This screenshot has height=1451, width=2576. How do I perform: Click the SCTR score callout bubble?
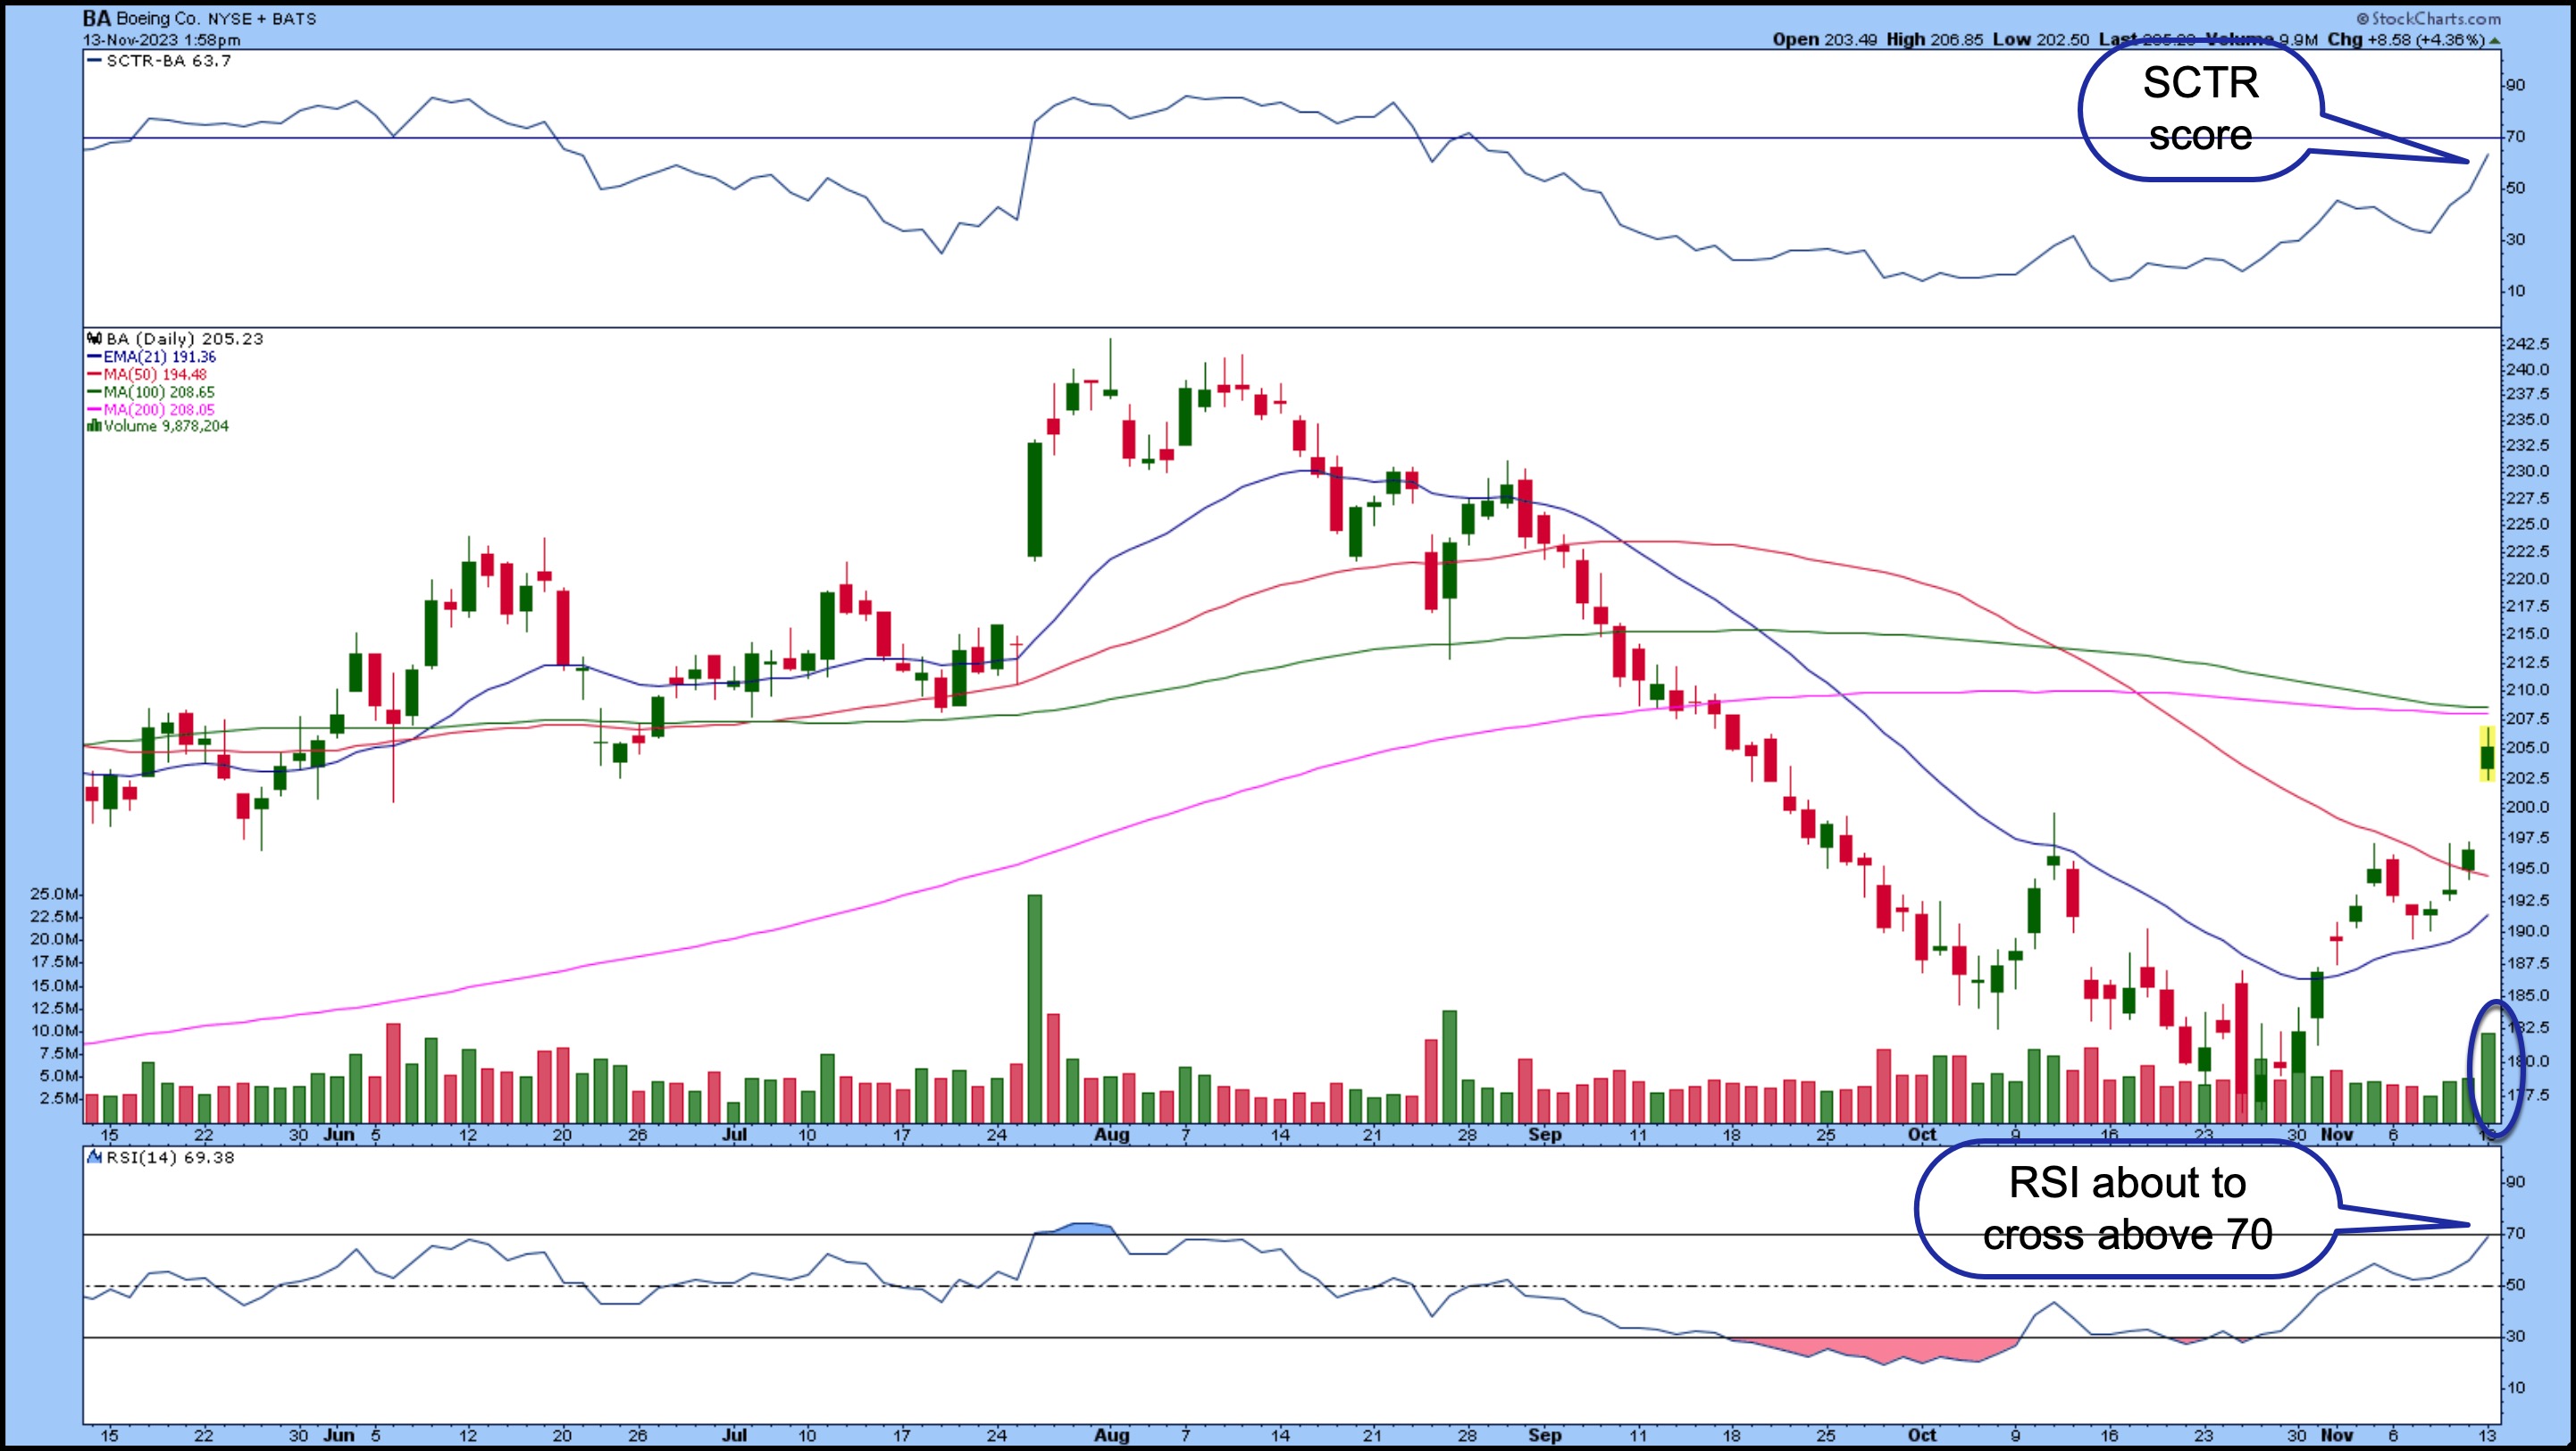pyautogui.click(x=2200, y=109)
